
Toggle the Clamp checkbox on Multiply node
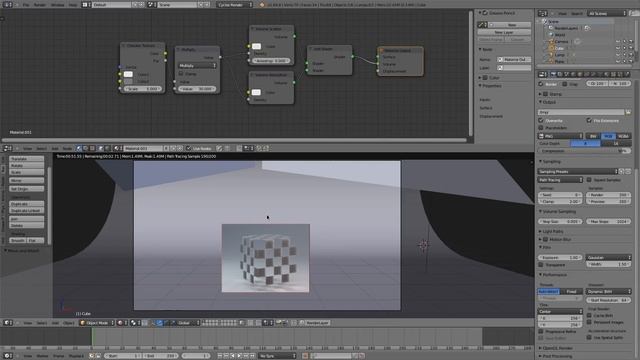pos(181,74)
